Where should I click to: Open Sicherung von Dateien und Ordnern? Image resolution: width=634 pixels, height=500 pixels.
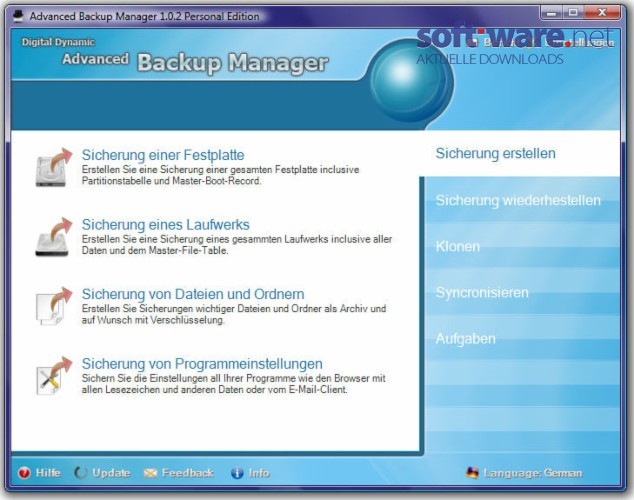tap(193, 294)
